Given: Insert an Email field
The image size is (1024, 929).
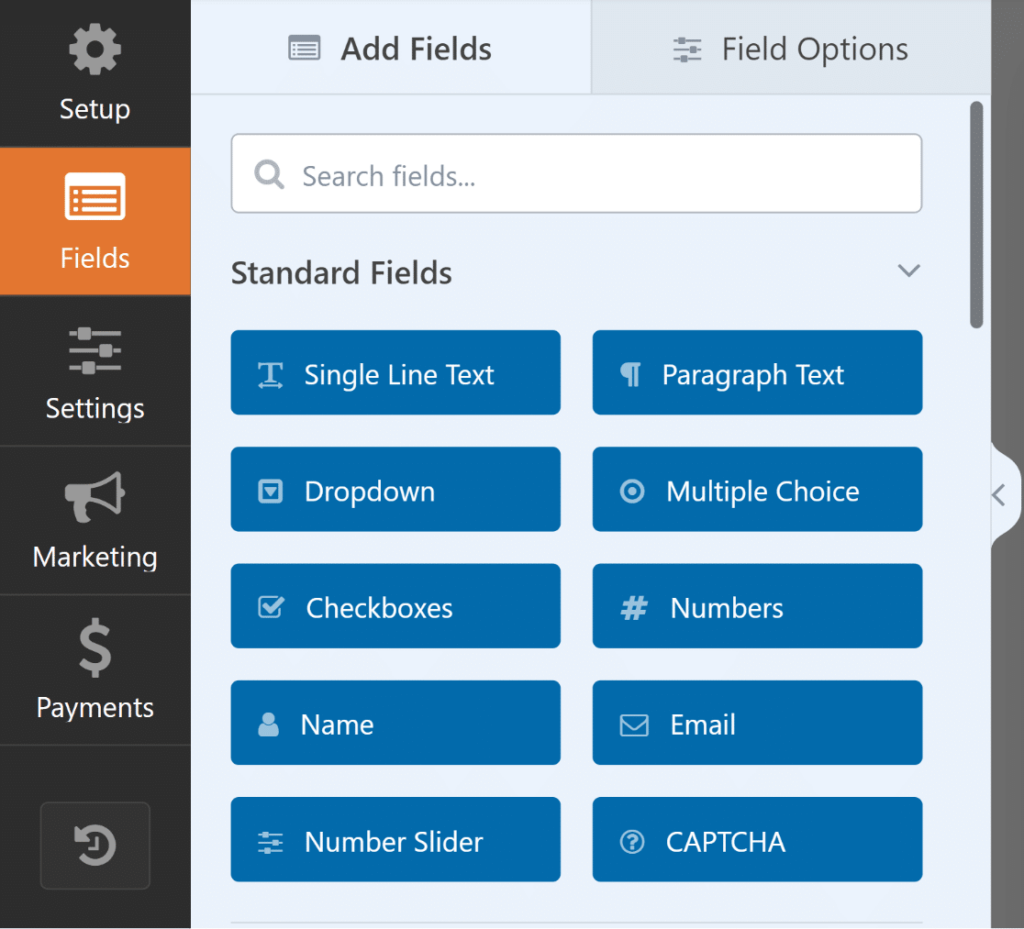Looking at the screenshot, I should click(x=757, y=722).
